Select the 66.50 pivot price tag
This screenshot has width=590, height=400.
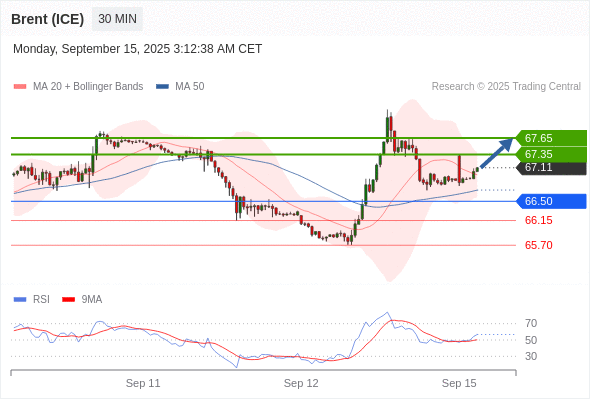(550, 201)
